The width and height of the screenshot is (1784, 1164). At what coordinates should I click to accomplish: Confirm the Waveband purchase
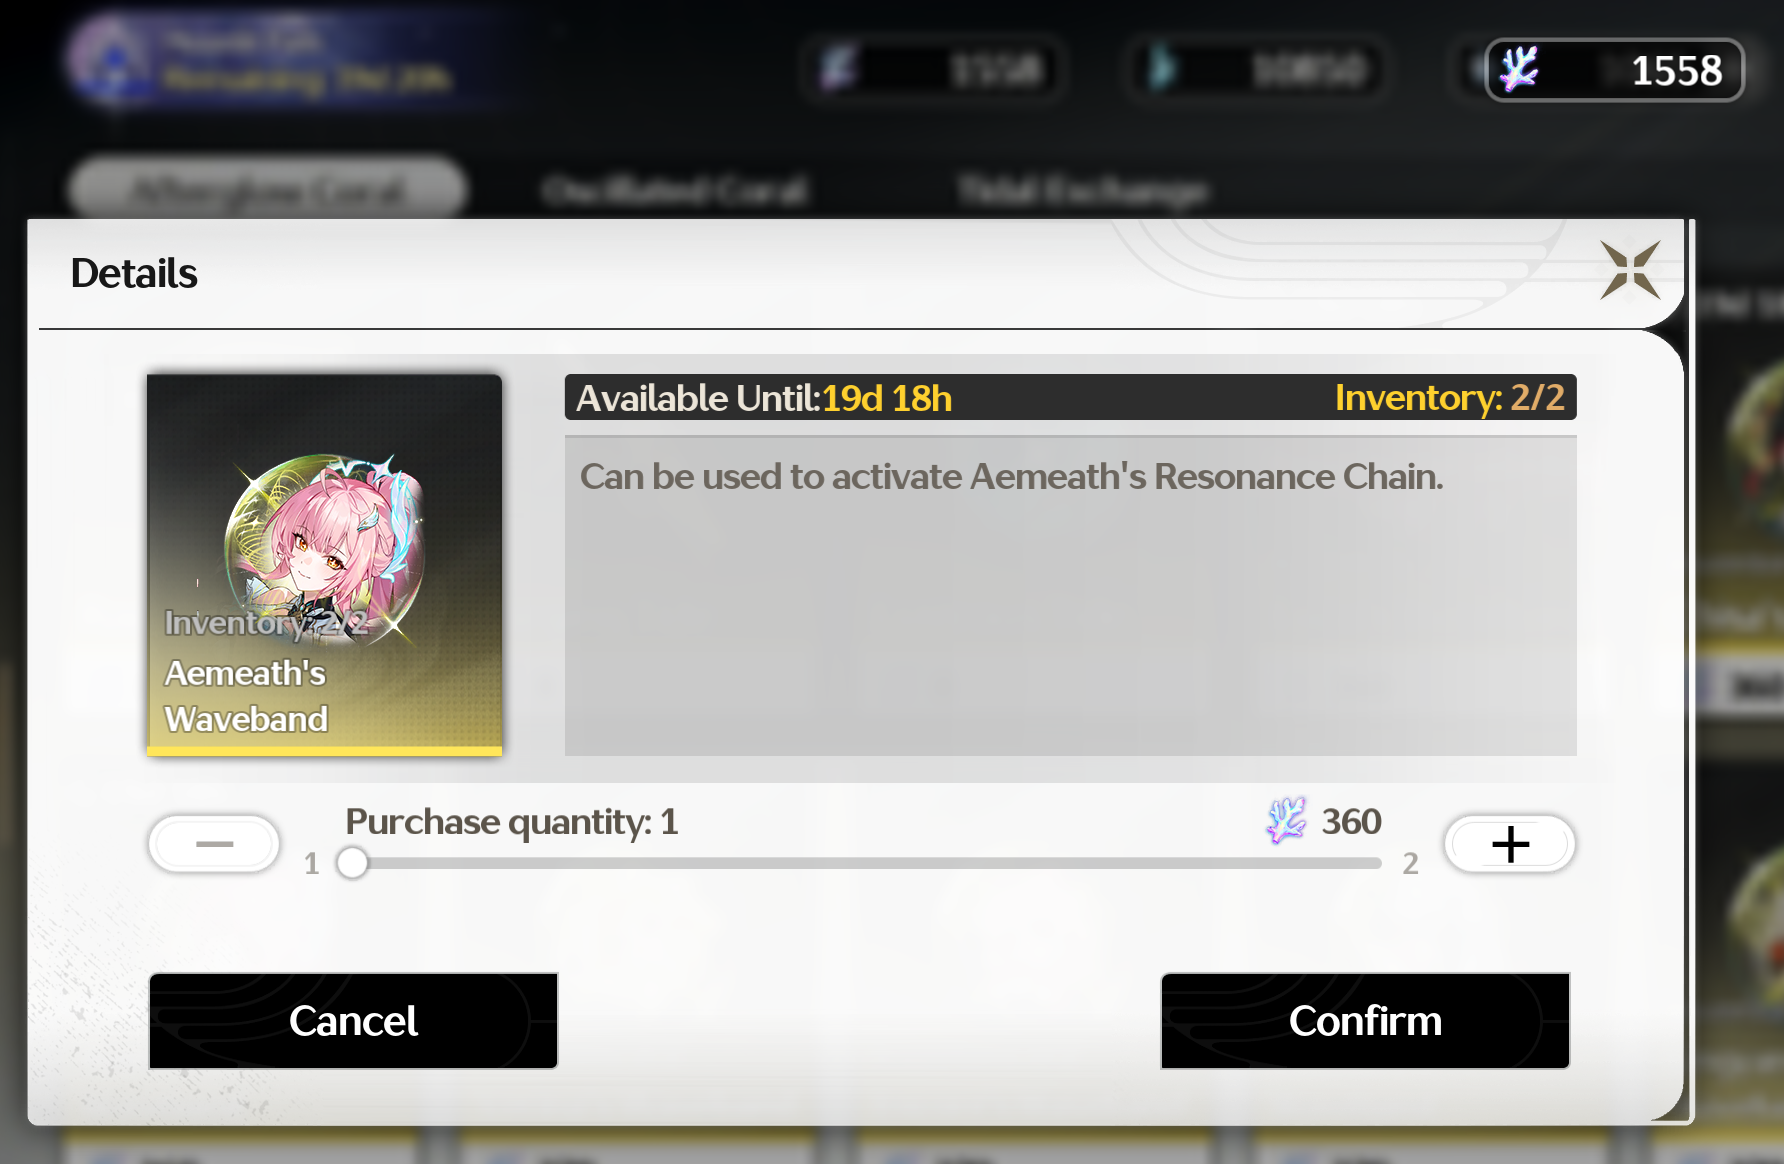tap(1365, 1021)
